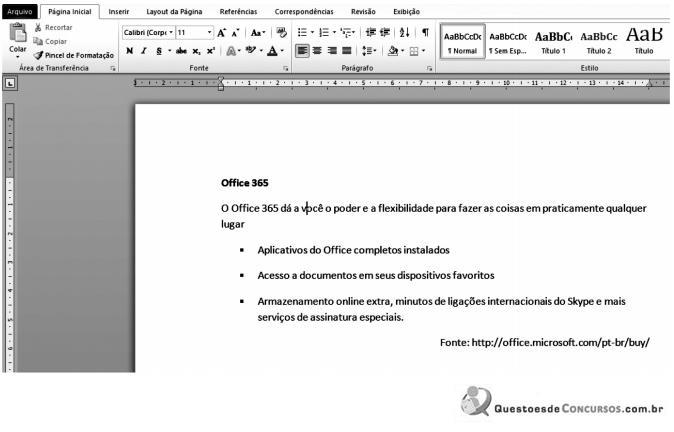The height and width of the screenshot is (432, 674).
Task: Switch to the Revisão tab
Action: point(363,12)
